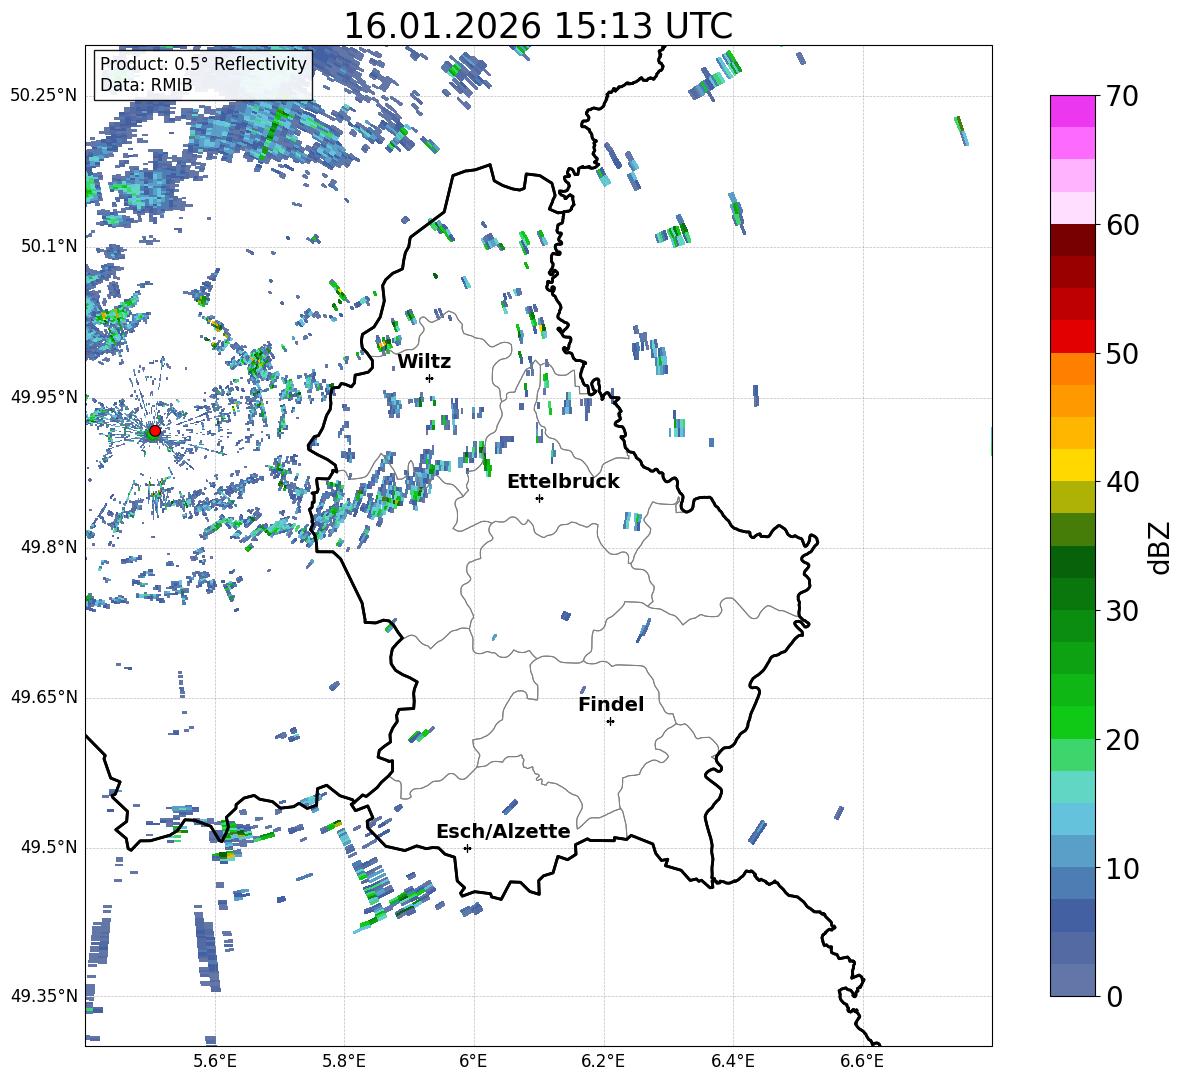Viewport: 1184px width, 1081px height.
Task: Click the red radar site marker
Action: pos(155,431)
